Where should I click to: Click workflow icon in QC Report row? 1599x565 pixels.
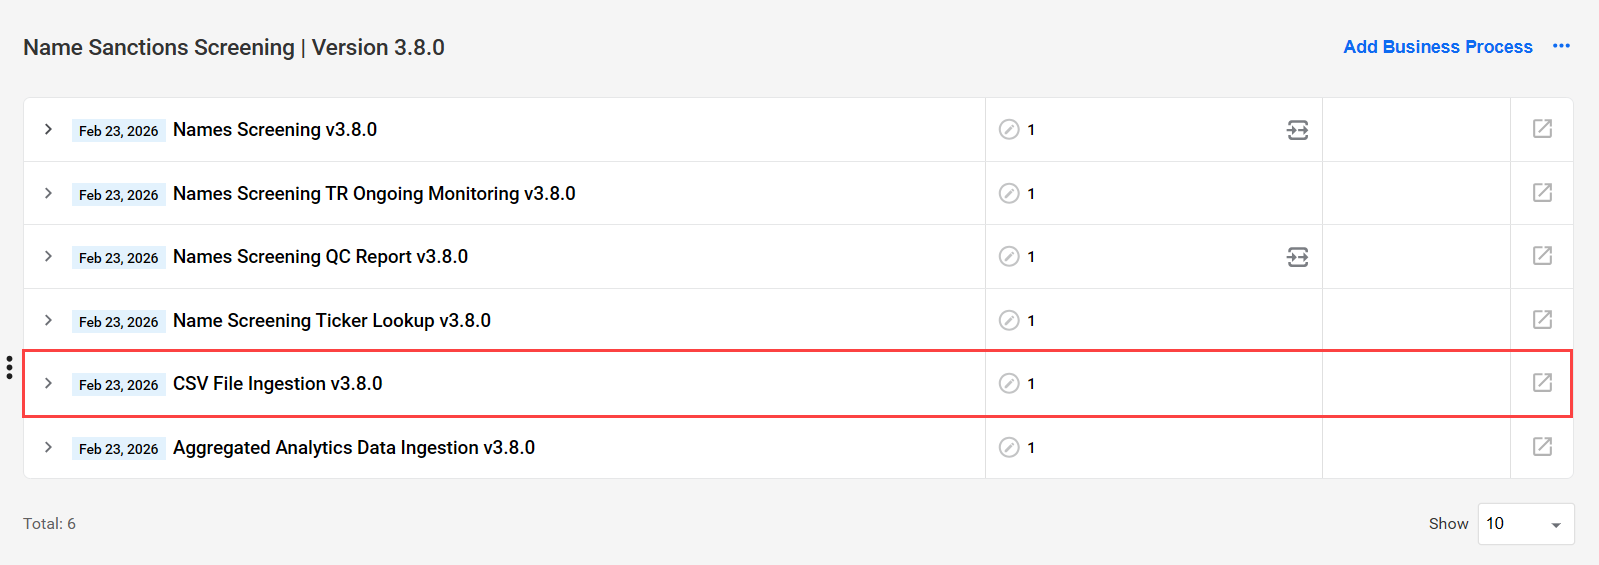tap(1297, 257)
